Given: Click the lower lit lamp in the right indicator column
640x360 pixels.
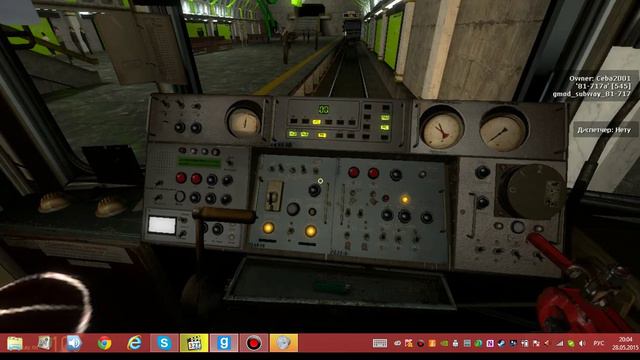Looking at the screenshot, I should click(x=385, y=128).
